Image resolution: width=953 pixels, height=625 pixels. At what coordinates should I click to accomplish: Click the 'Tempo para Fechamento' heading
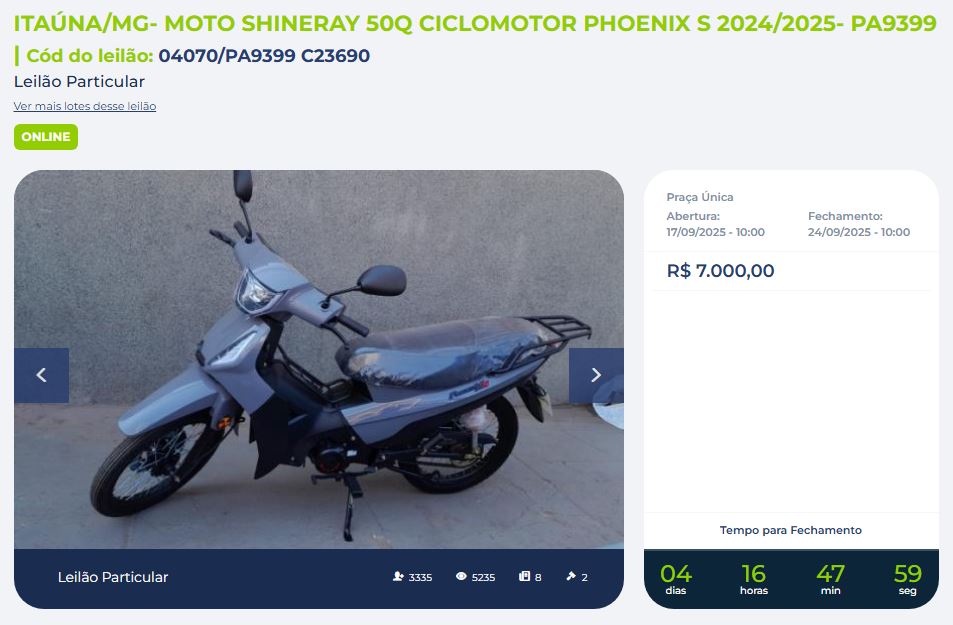point(791,530)
